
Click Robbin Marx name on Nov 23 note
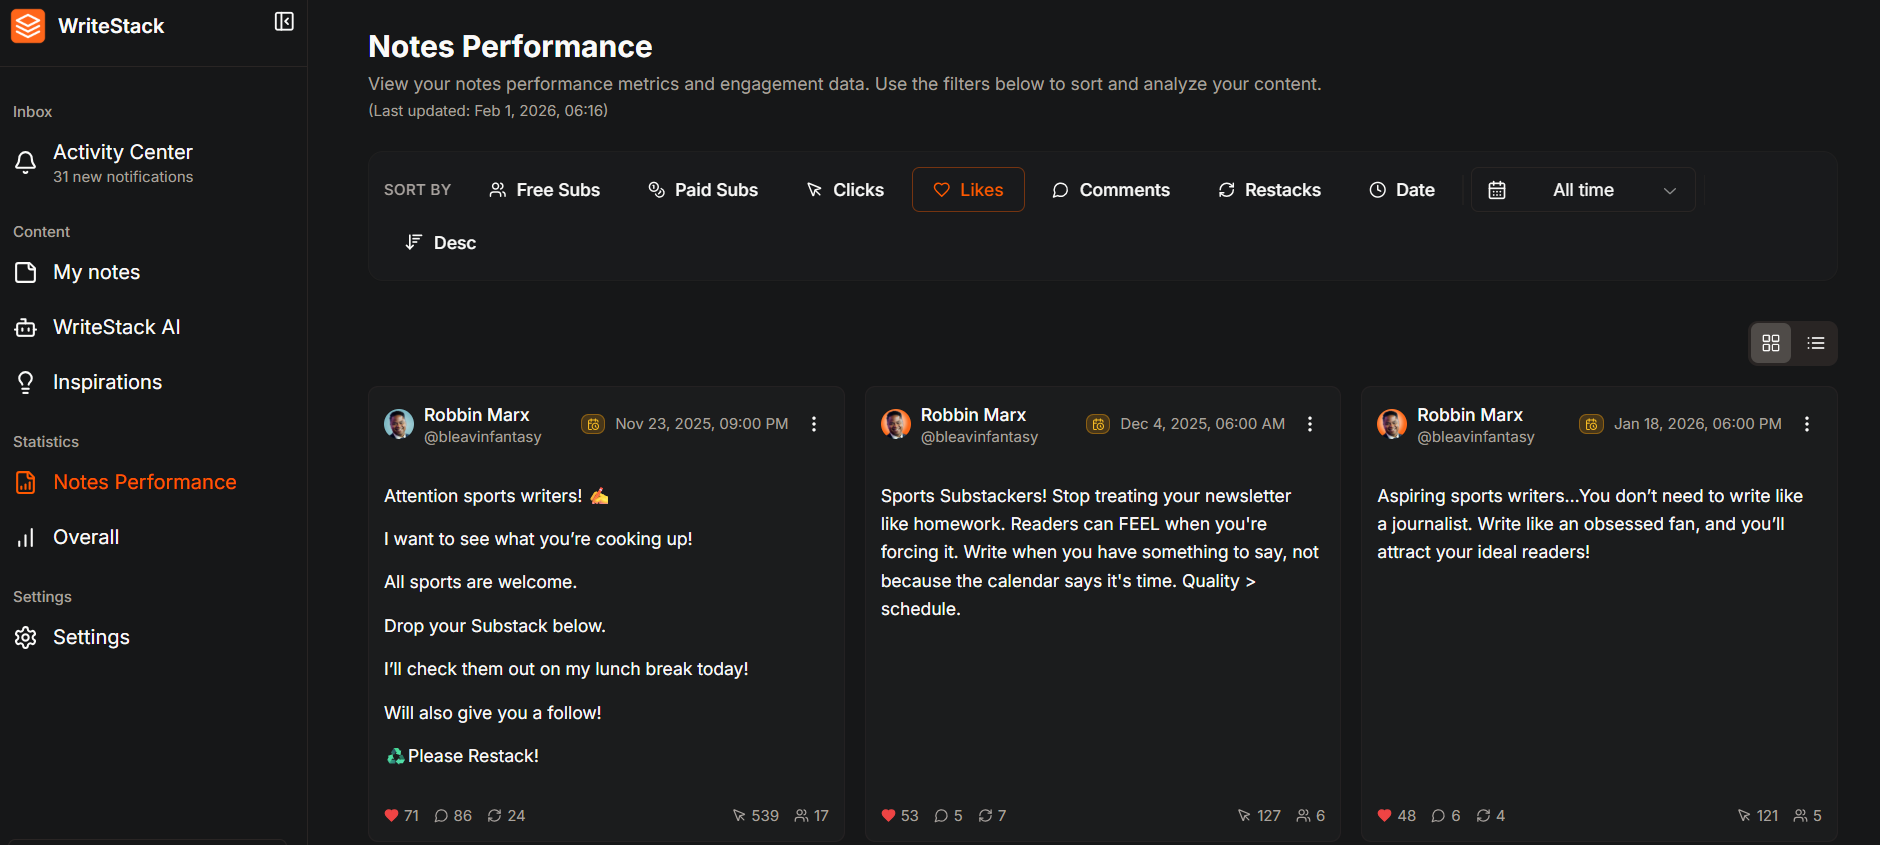(476, 415)
